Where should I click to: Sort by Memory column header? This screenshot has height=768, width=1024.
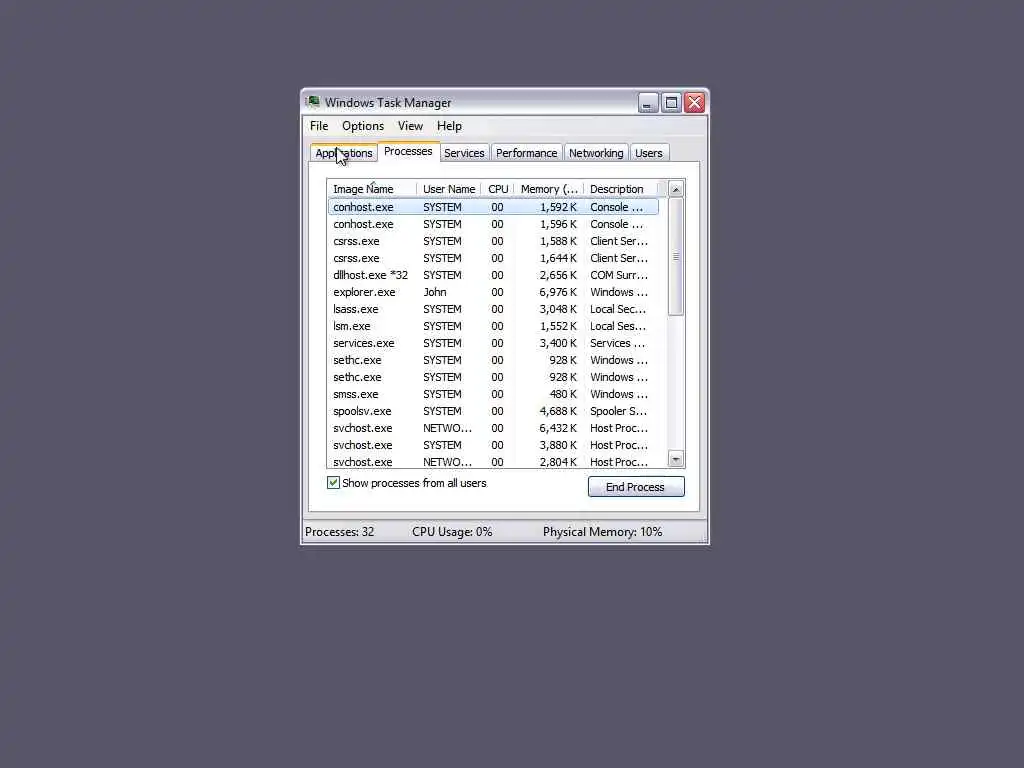[x=549, y=189]
